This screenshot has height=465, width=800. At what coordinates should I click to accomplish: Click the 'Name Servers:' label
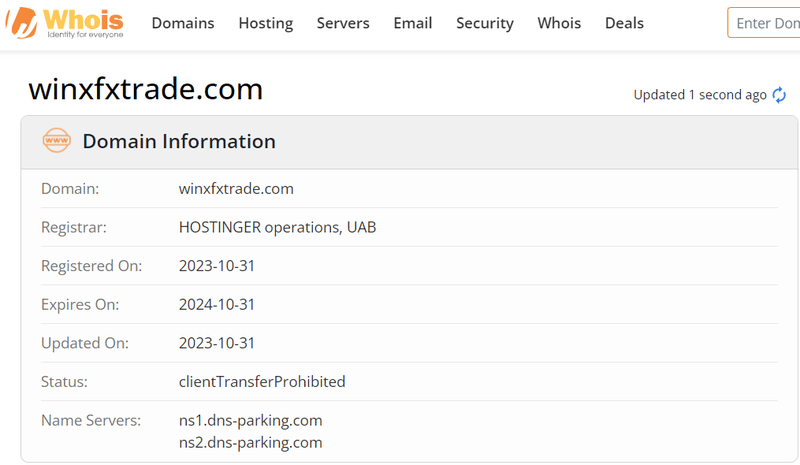click(x=91, y=421)
